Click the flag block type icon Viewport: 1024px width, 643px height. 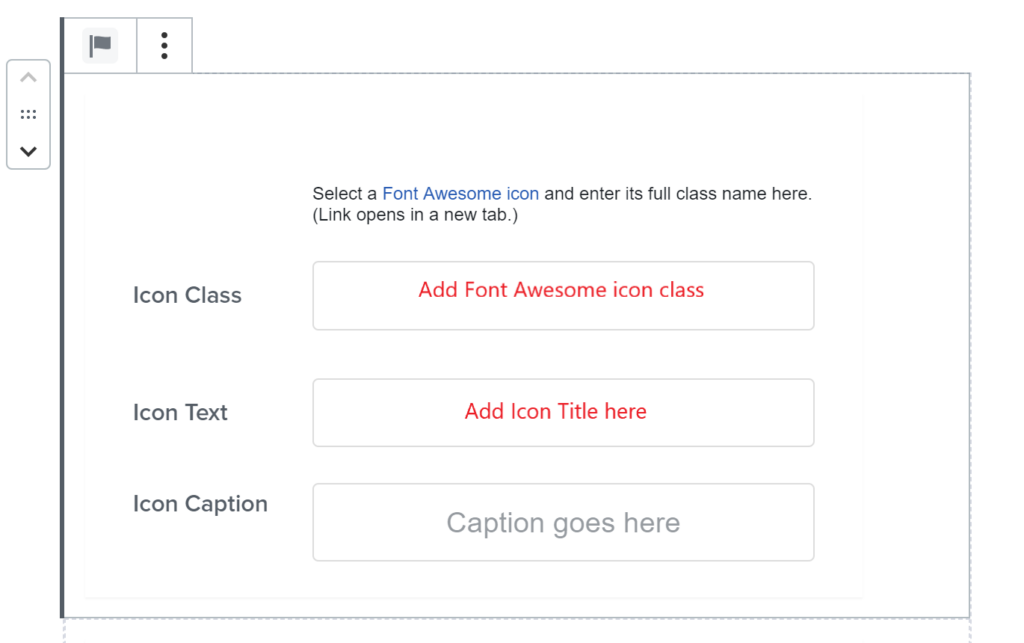100,46
